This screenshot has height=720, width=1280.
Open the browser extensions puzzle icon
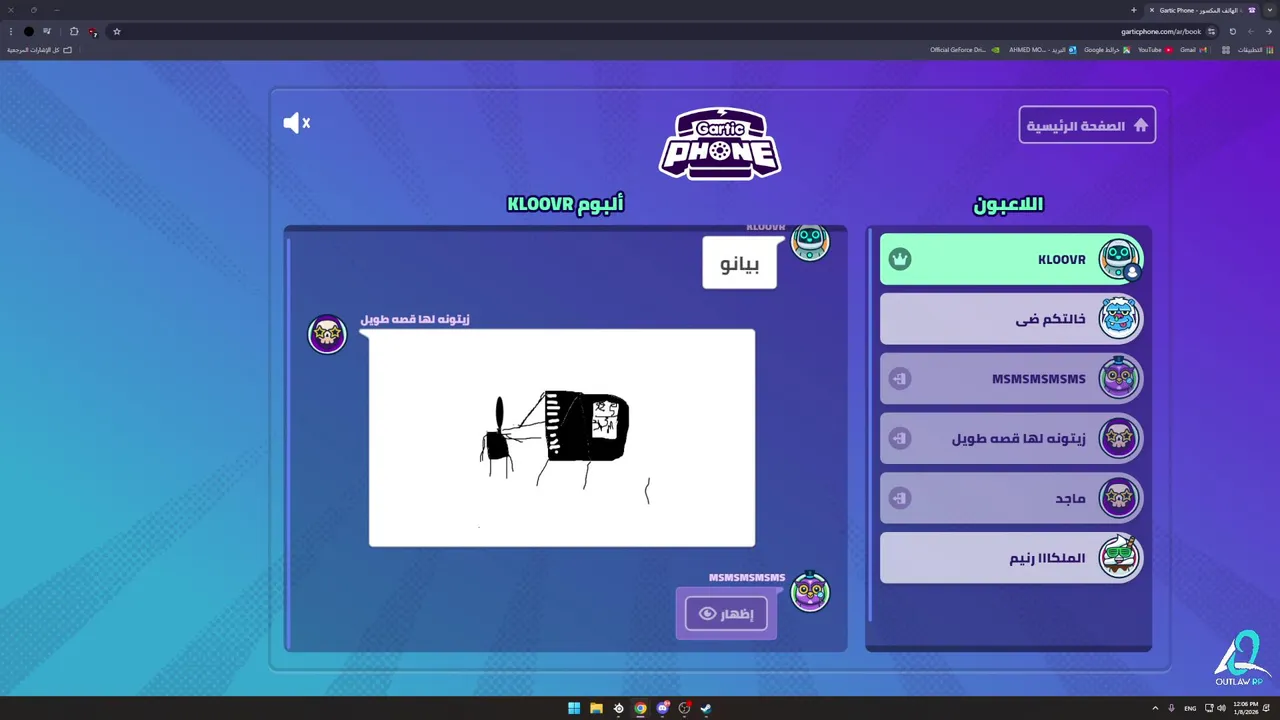(74, 31)
